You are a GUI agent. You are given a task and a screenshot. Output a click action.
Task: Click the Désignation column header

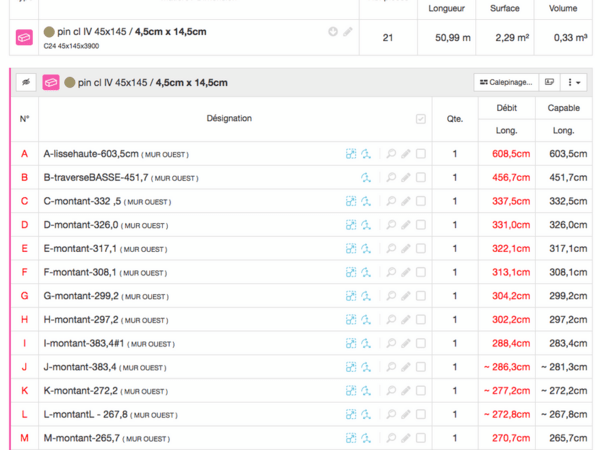229,119
